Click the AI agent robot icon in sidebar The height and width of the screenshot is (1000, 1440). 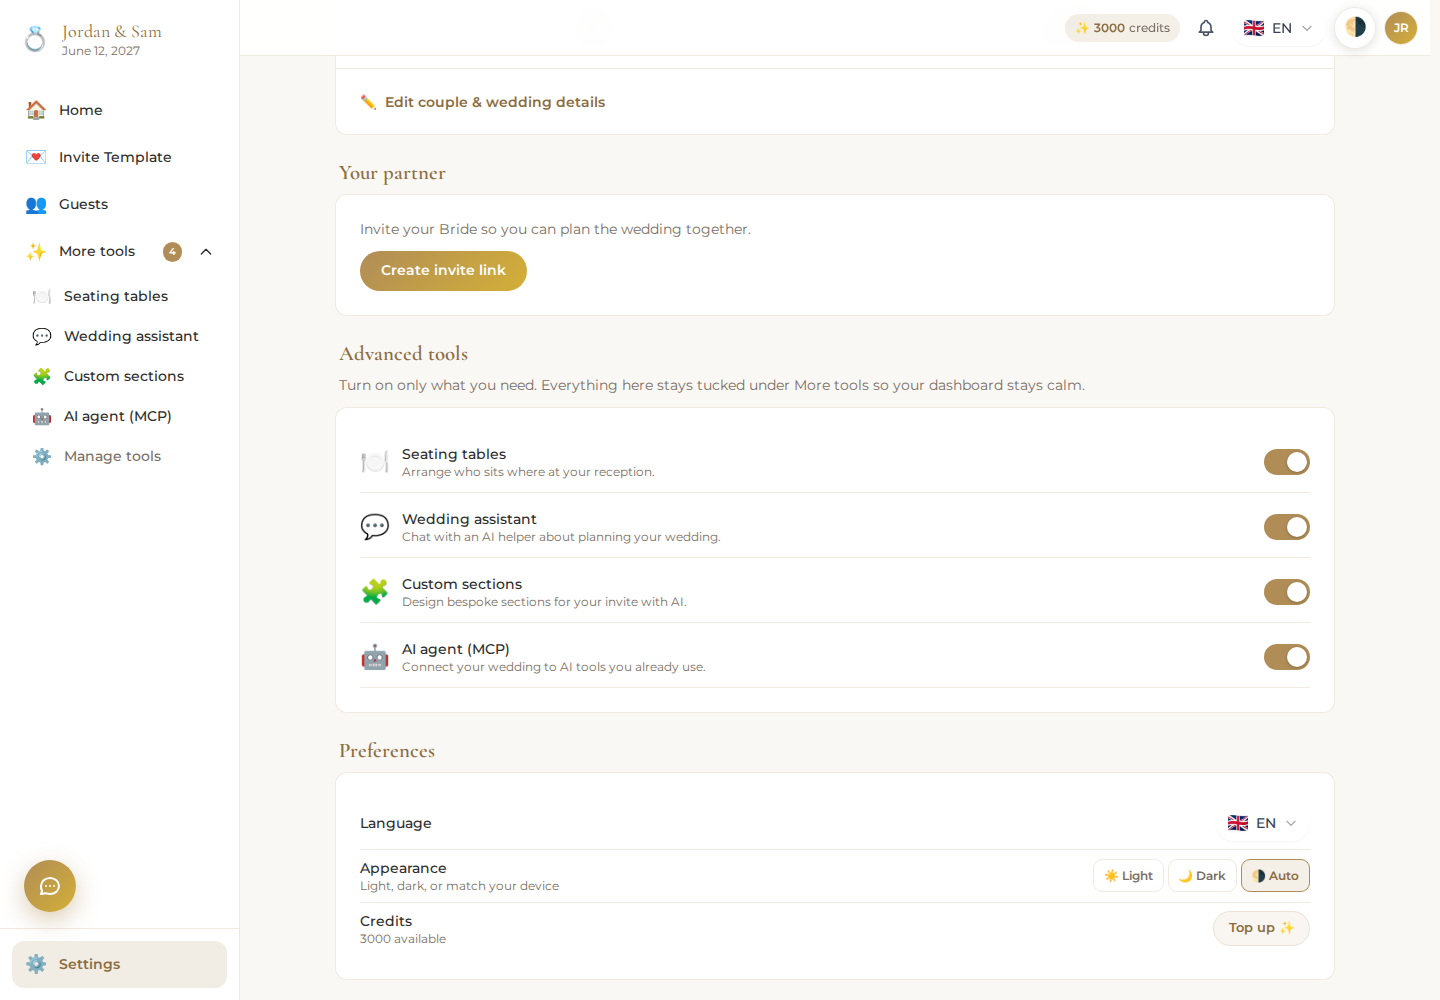[42, 416]
